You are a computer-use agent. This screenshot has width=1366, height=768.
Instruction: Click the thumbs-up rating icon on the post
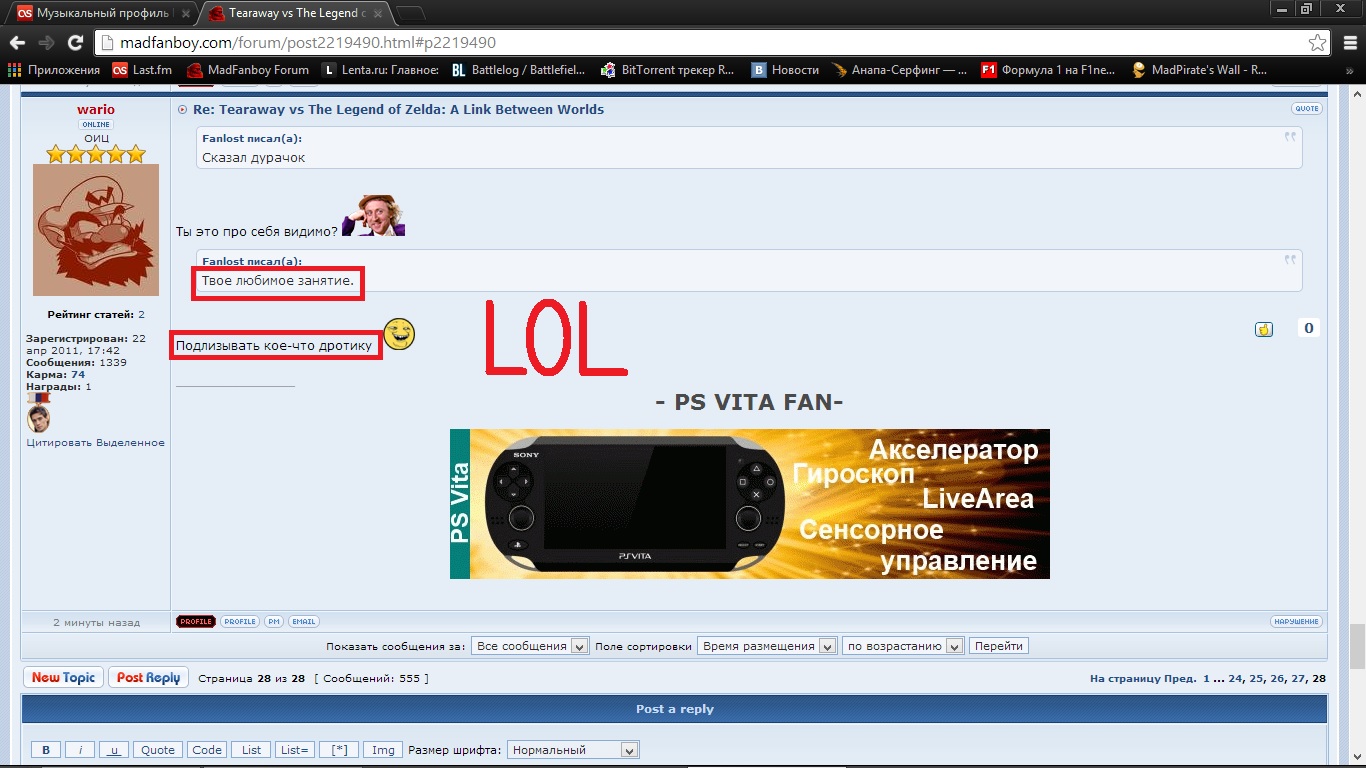(x=1264, y=329)
